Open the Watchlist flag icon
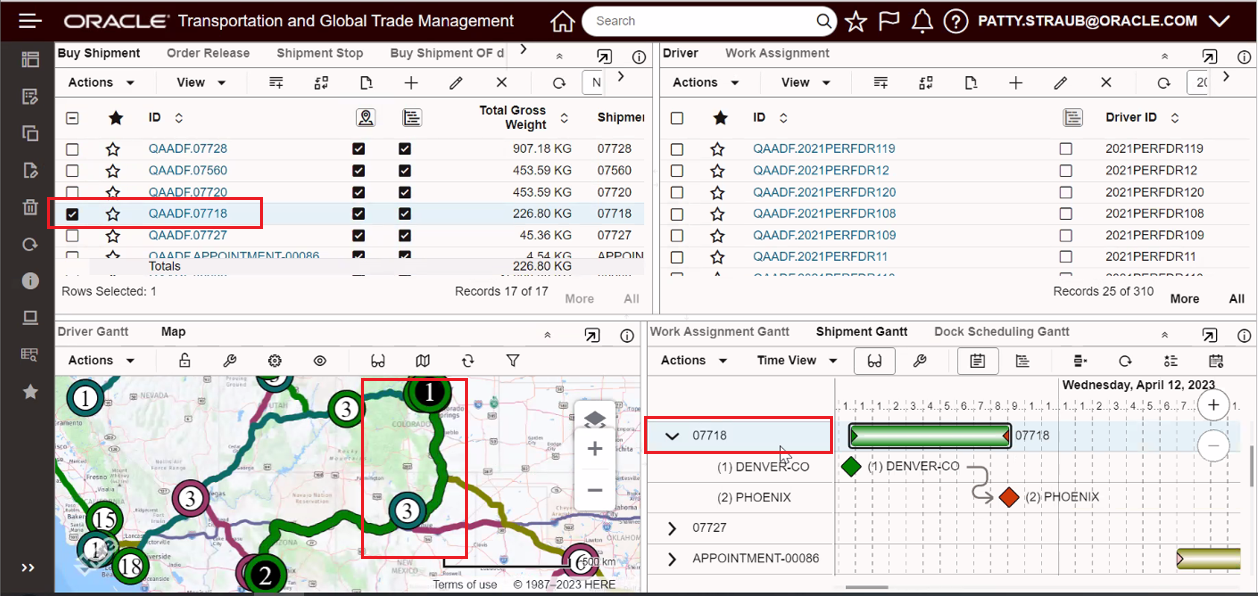Image resolution: width=1258 pixels, height=596 pixels. tap(888, 21)
